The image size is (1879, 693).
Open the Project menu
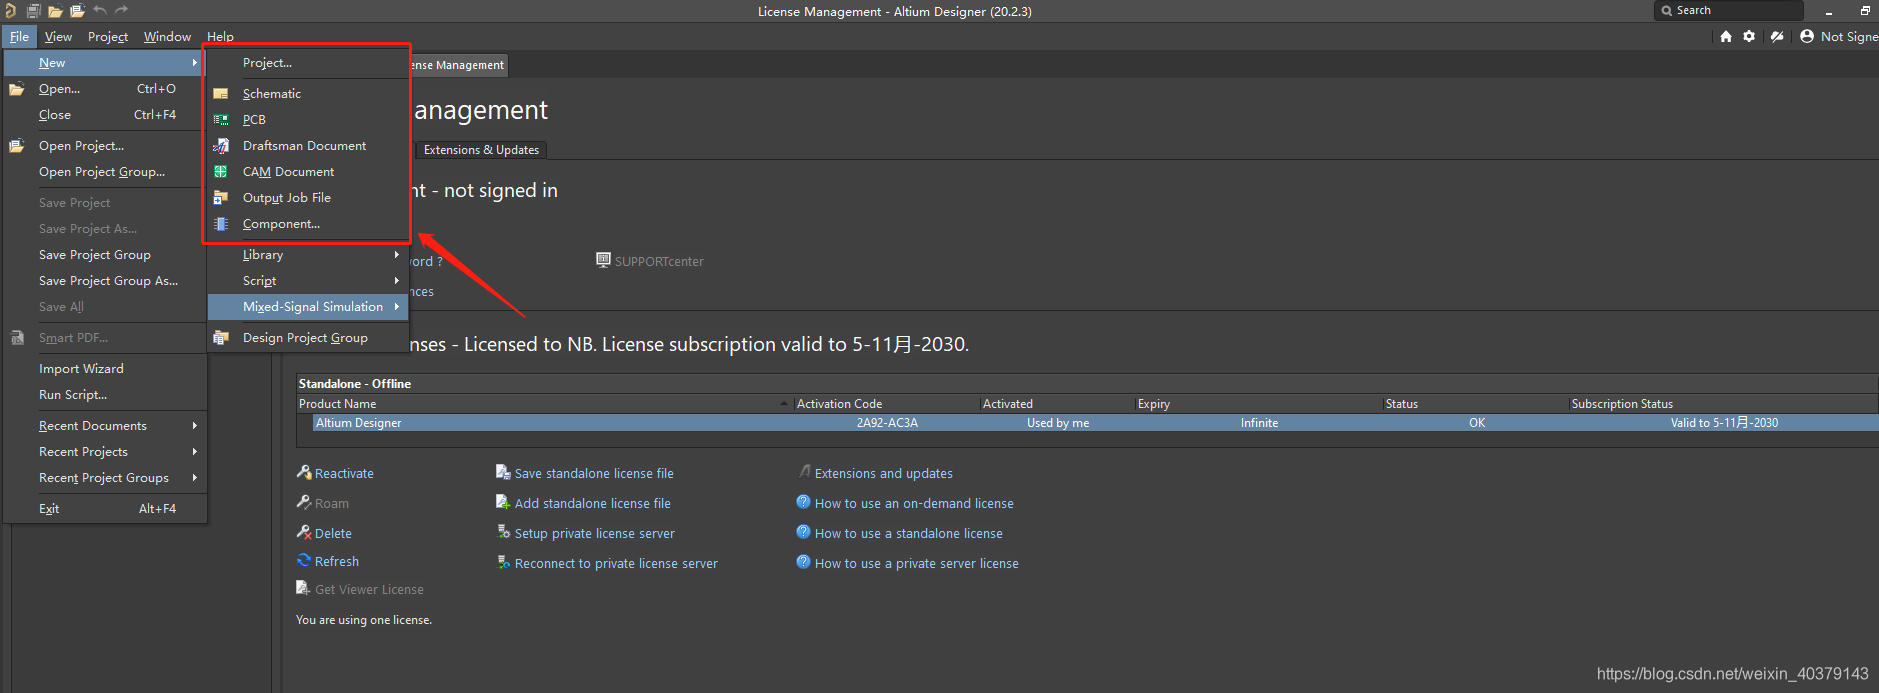pos(108,36)
